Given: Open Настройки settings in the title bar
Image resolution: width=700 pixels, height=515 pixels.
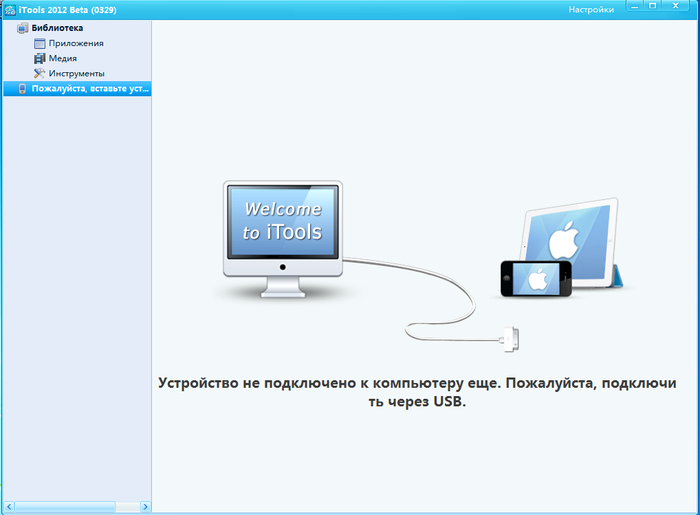Looking at the screenshot, I should pyautogui.click(x=591, y=9).
